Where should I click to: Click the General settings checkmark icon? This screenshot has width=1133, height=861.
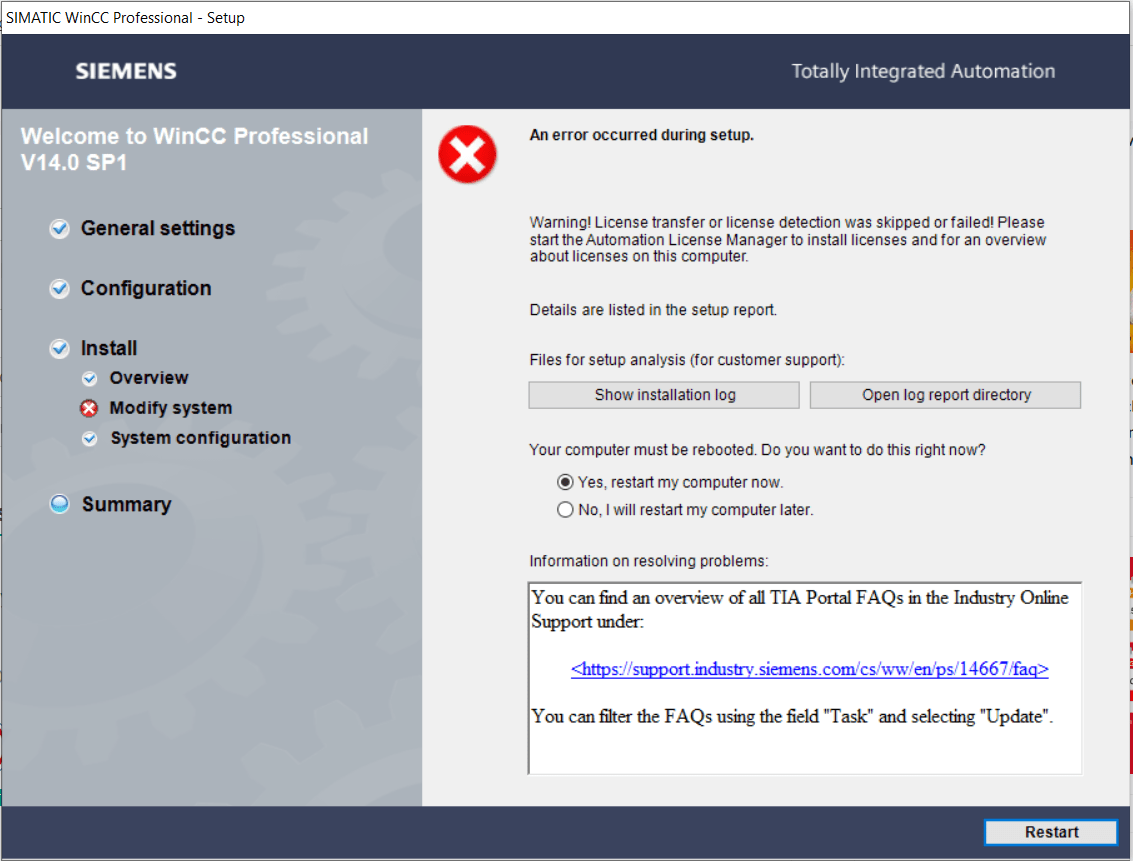60,229
